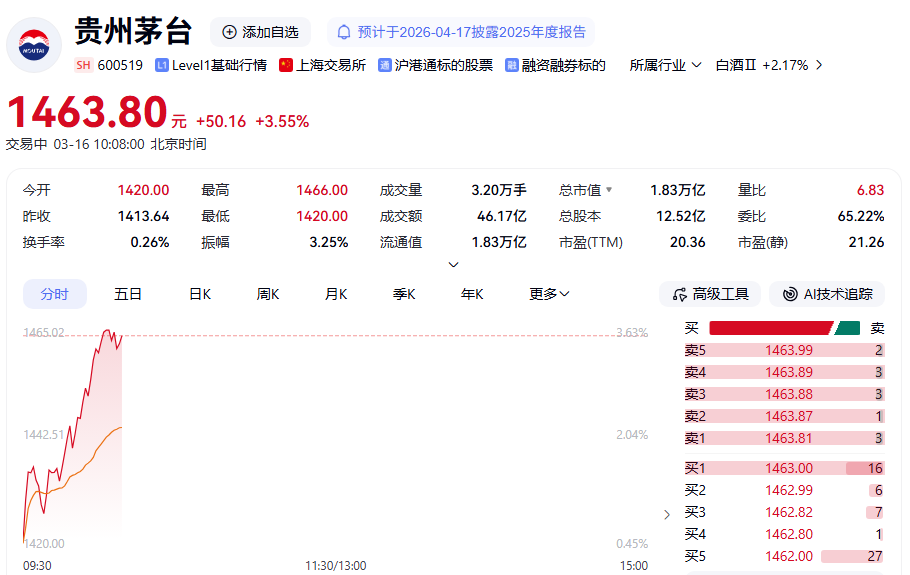910x575 pixels.
Task: Click the Level1 基础行情 badge icon
Action: coord(161,65)
